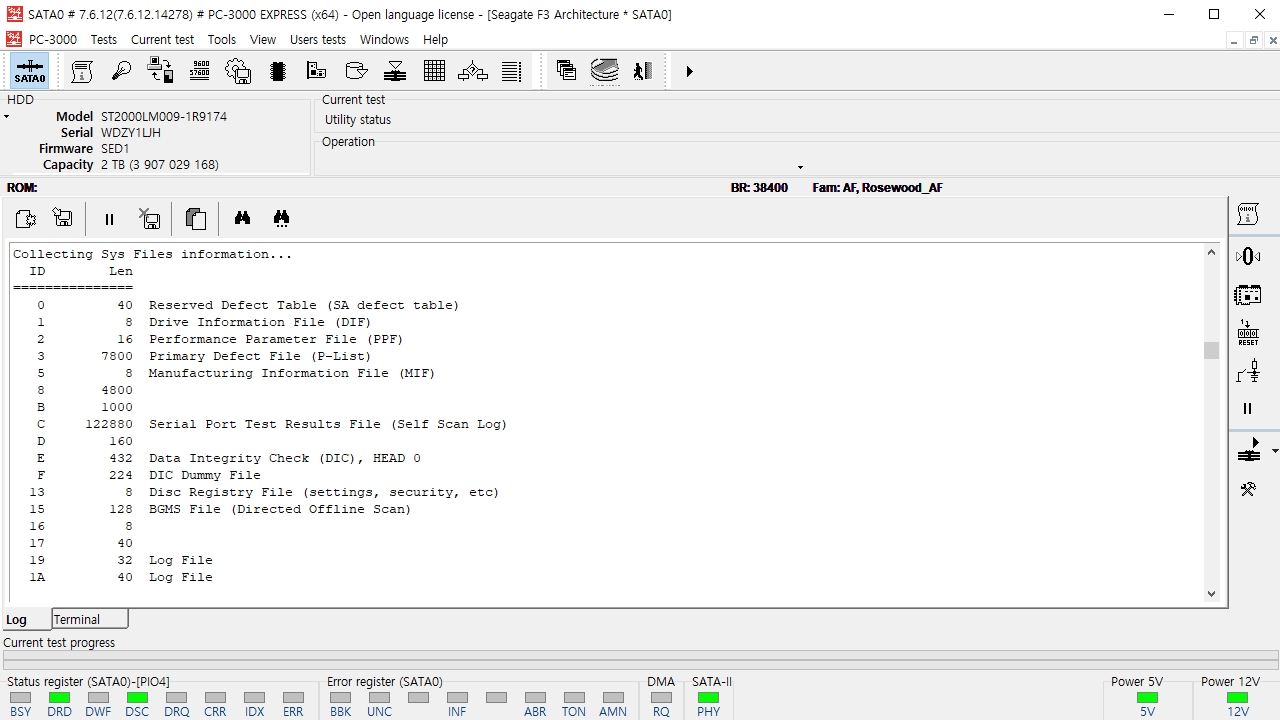Toggle the log pause button
Viewport: 1280px width, 720px height.
coord(109,219)
